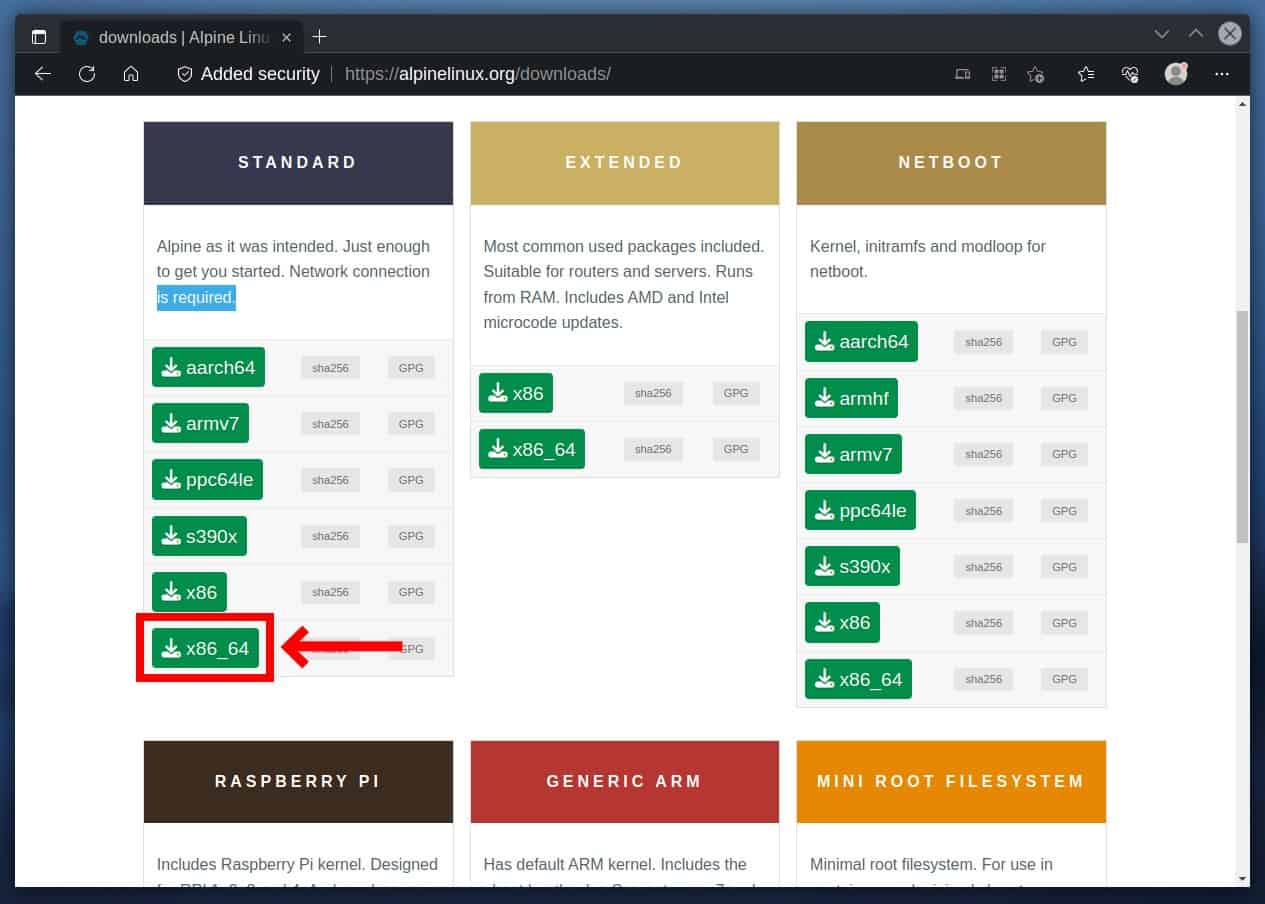Open sha256 checksum for Standard armv7
The height and width of the screenshot is (904, 1265).
pyautogui.click(x=330, y=424)
